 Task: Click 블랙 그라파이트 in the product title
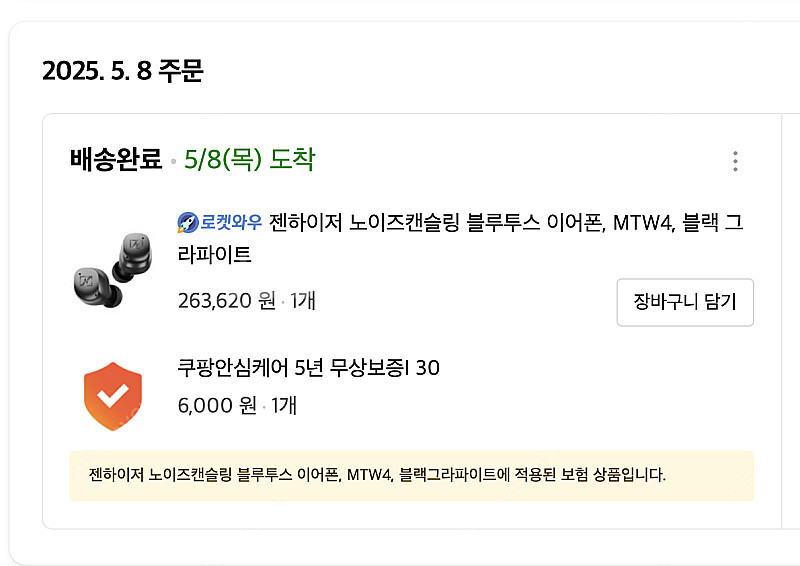714,223
